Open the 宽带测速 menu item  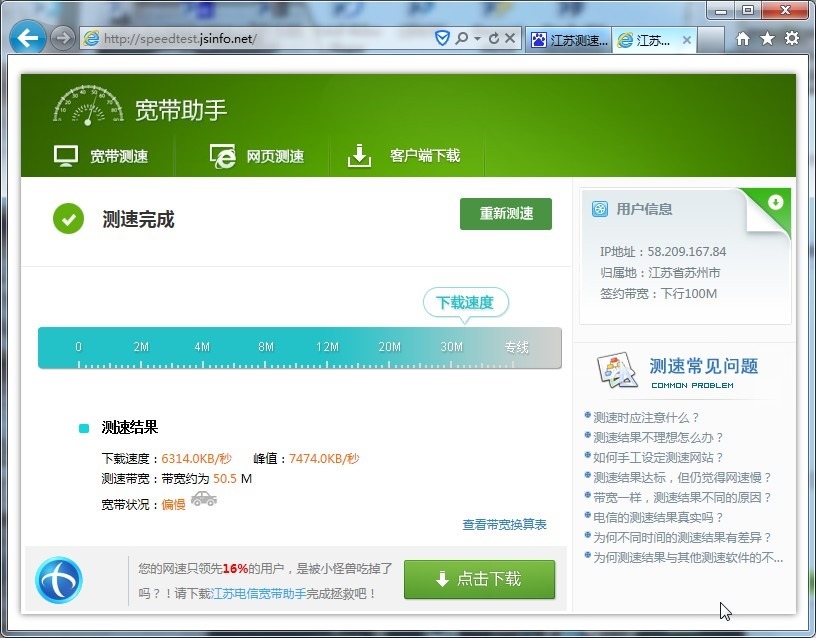point(119,156)
